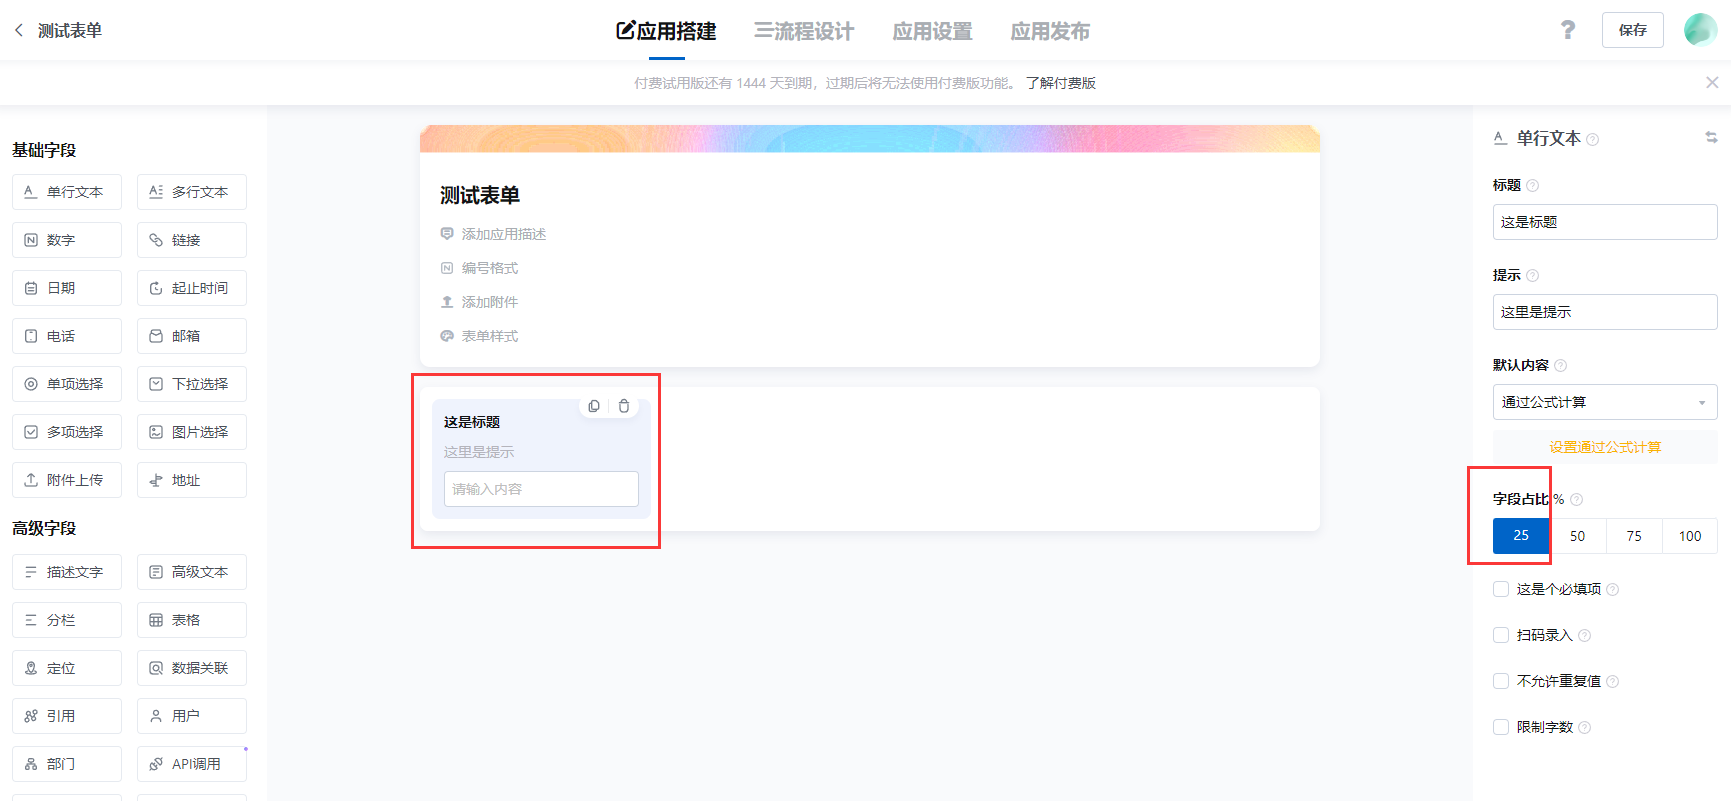The width and height of the screenshot is (1731, 801).
Task: Click the swap field type icon beside 单行文本
Action: pyautogui.click(x=1711, y=138)
